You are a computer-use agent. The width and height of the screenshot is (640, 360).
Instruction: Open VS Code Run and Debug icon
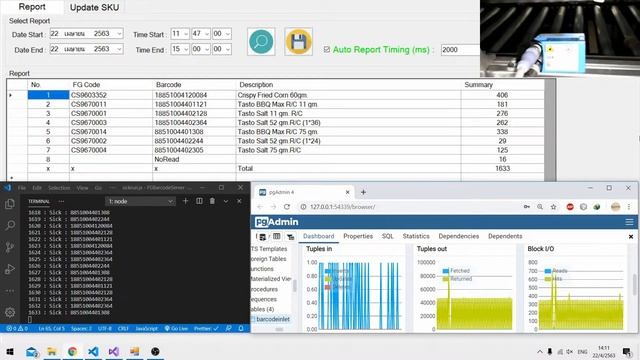click(x=10, y=269)
